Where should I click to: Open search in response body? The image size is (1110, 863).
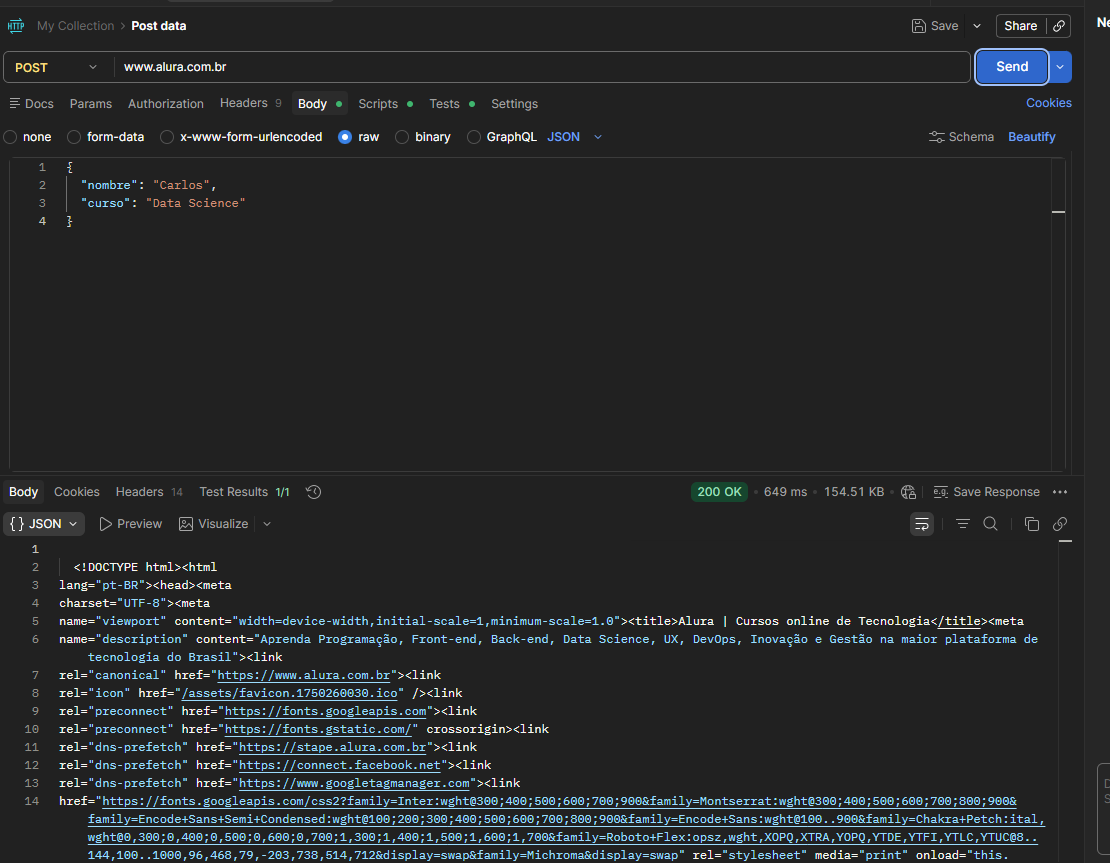point(990,524)
